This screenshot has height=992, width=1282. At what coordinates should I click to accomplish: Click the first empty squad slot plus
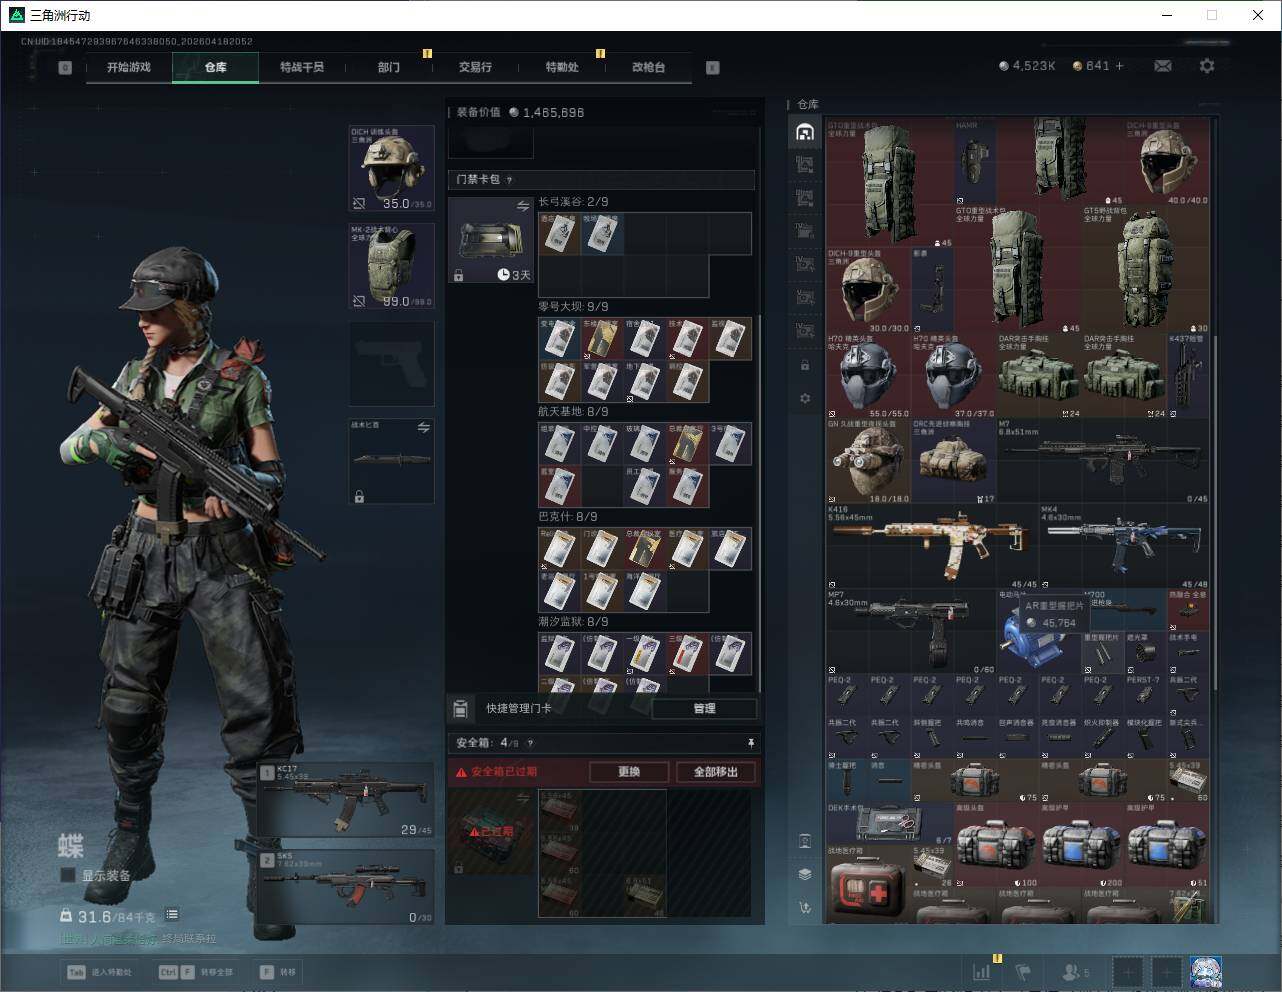[1128, 971]
